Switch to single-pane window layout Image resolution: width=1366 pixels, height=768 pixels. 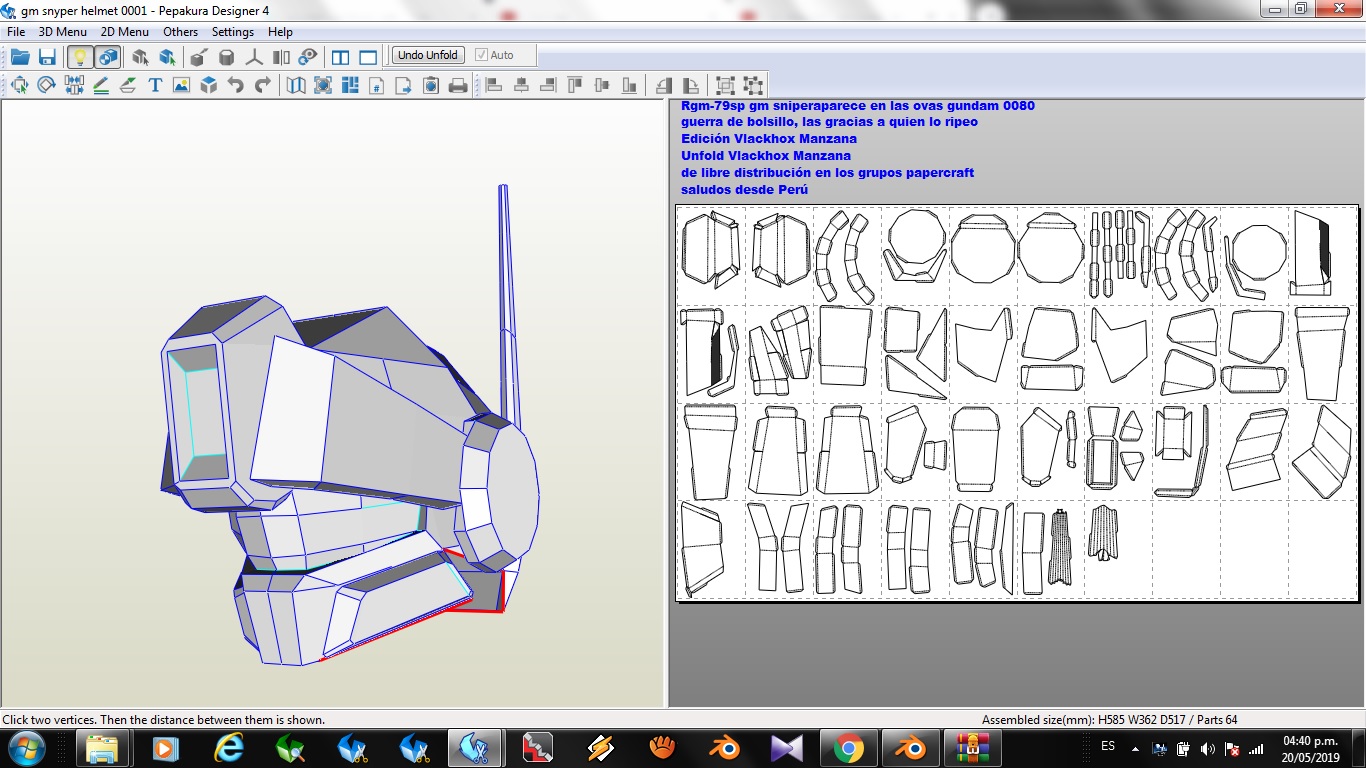(368, 57)
